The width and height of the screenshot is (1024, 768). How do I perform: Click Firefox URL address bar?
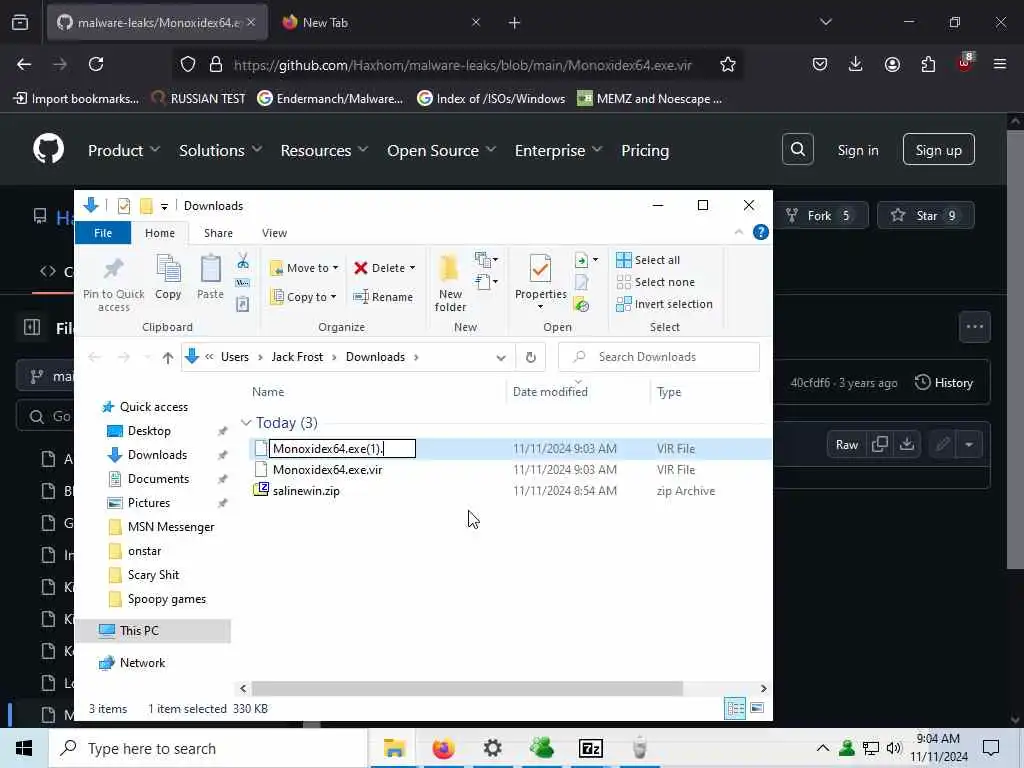coord(462,64)
